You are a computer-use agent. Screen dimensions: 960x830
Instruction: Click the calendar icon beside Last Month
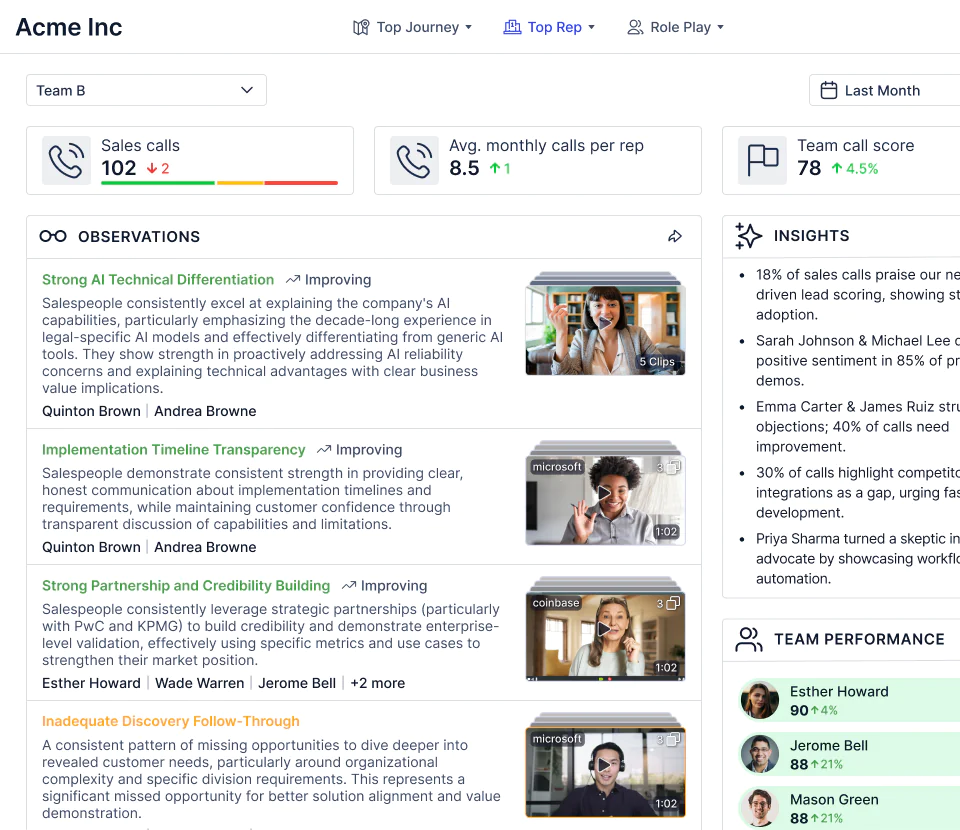pos(828,91)
